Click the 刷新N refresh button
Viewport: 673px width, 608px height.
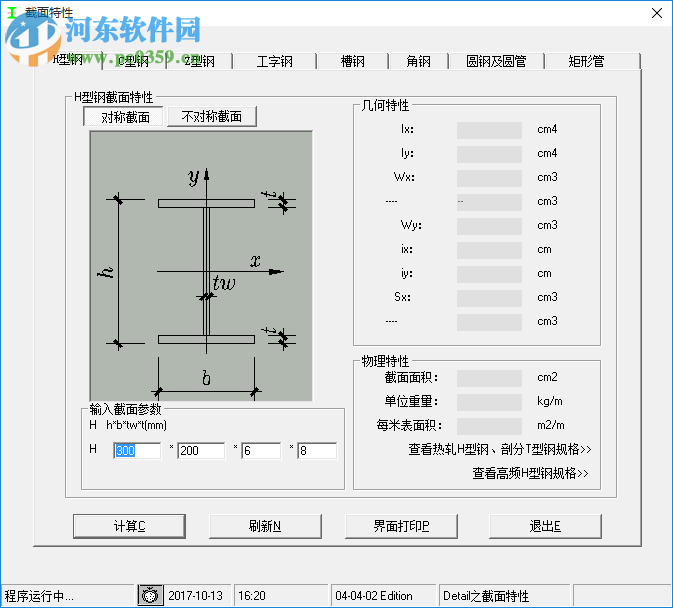pos(265,526)
